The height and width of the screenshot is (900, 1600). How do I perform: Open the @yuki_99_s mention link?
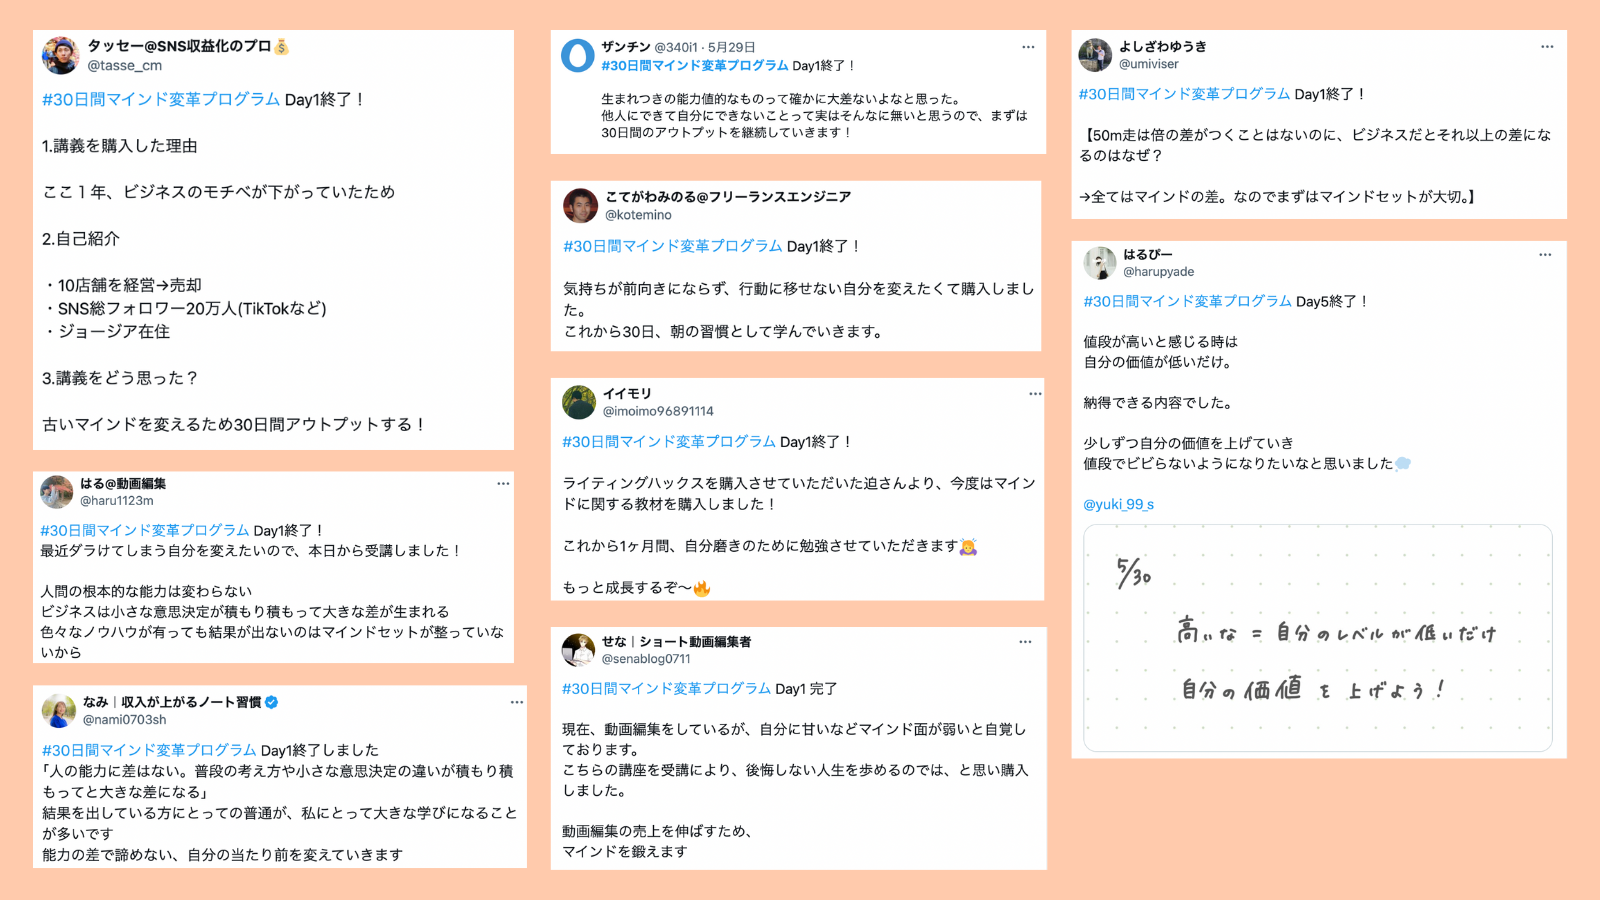coord(1118,504)
